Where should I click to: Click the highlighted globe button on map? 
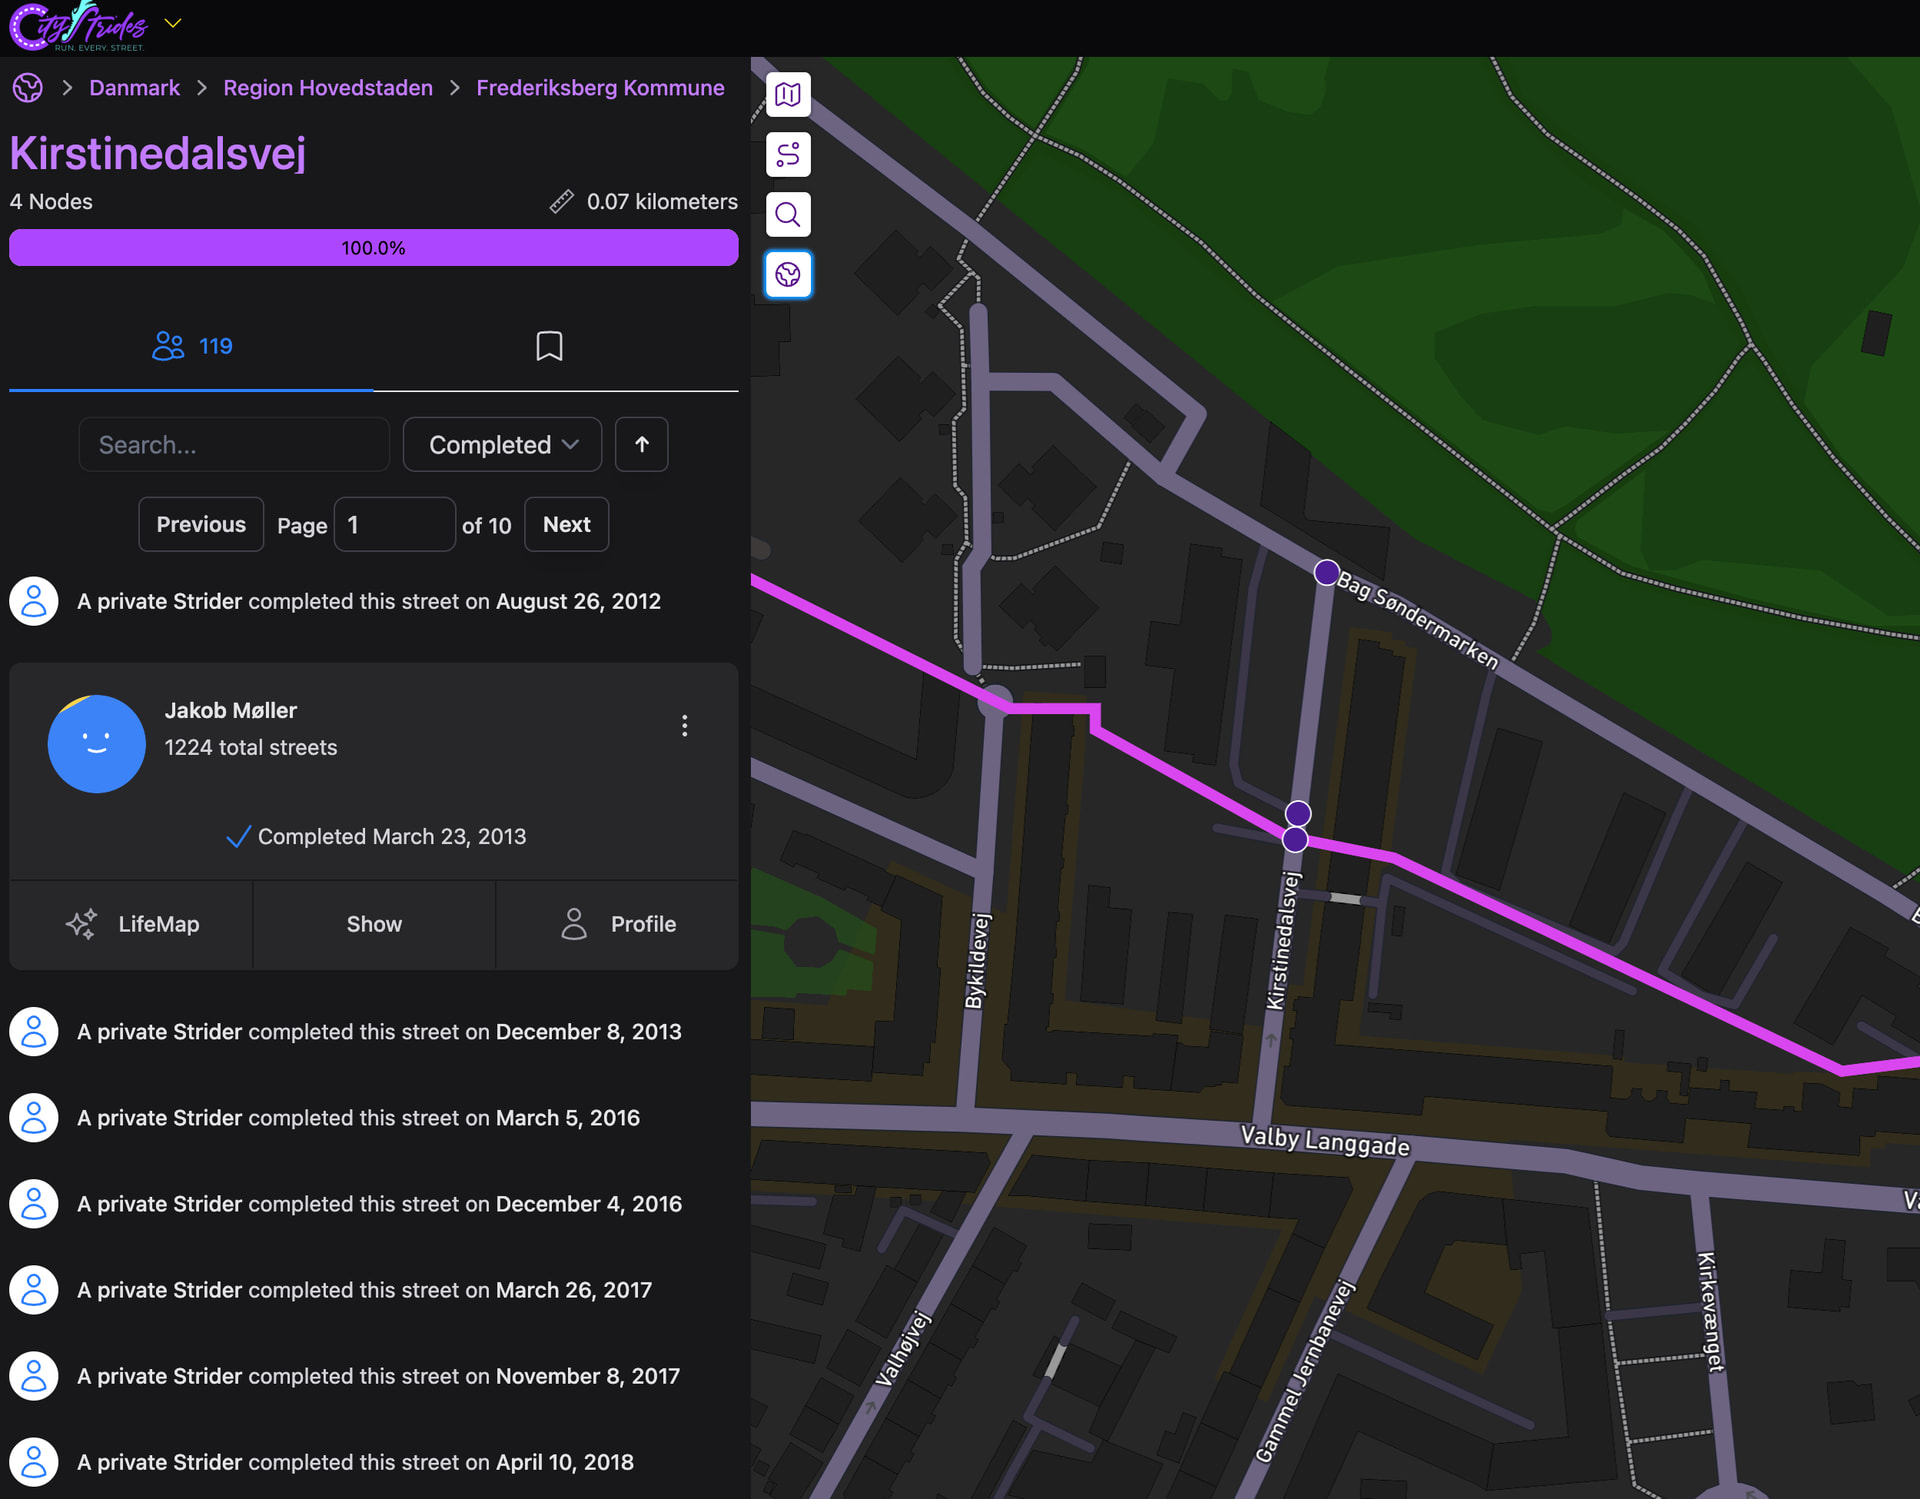788,275
